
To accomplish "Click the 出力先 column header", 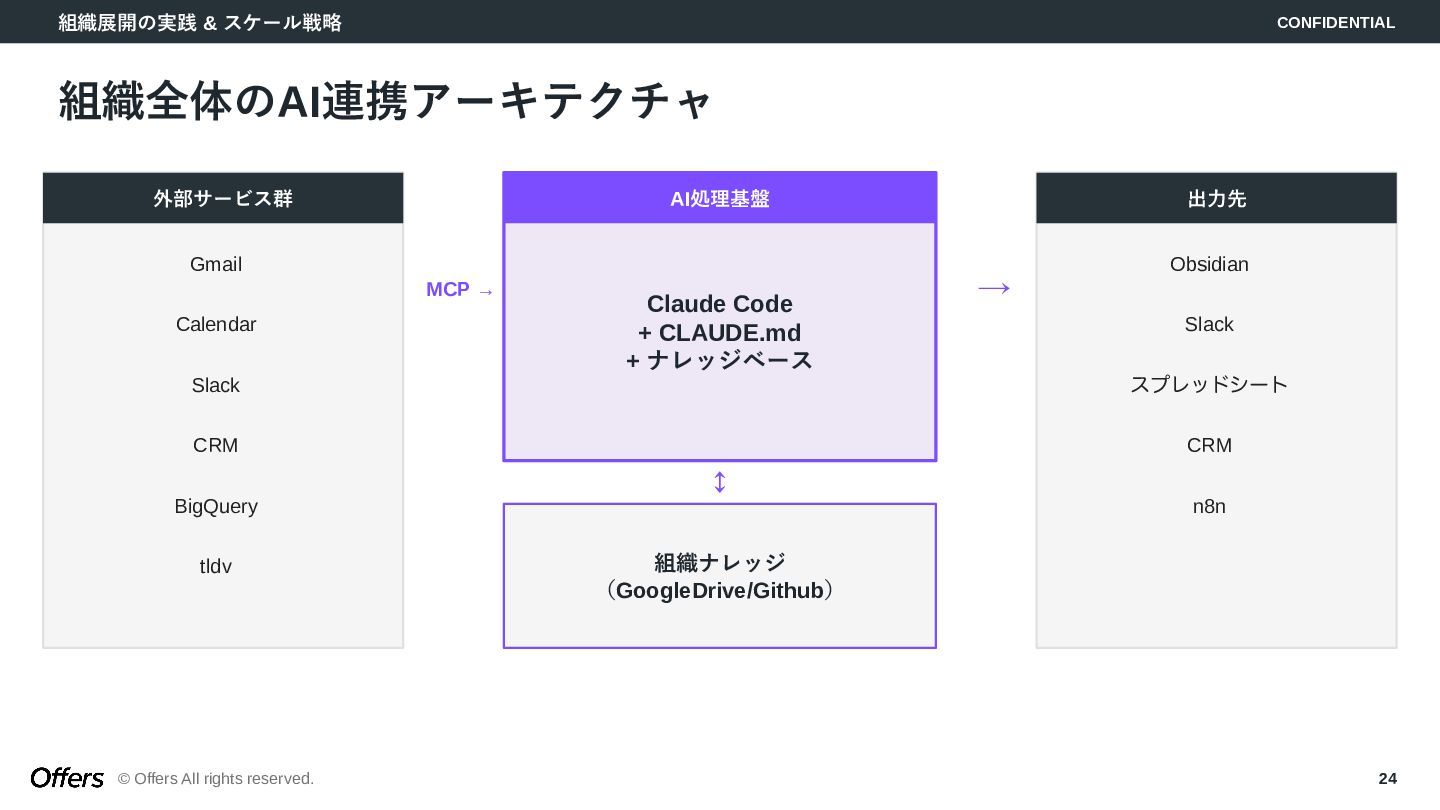I will pyautogui.click(x=1216, y=198).
